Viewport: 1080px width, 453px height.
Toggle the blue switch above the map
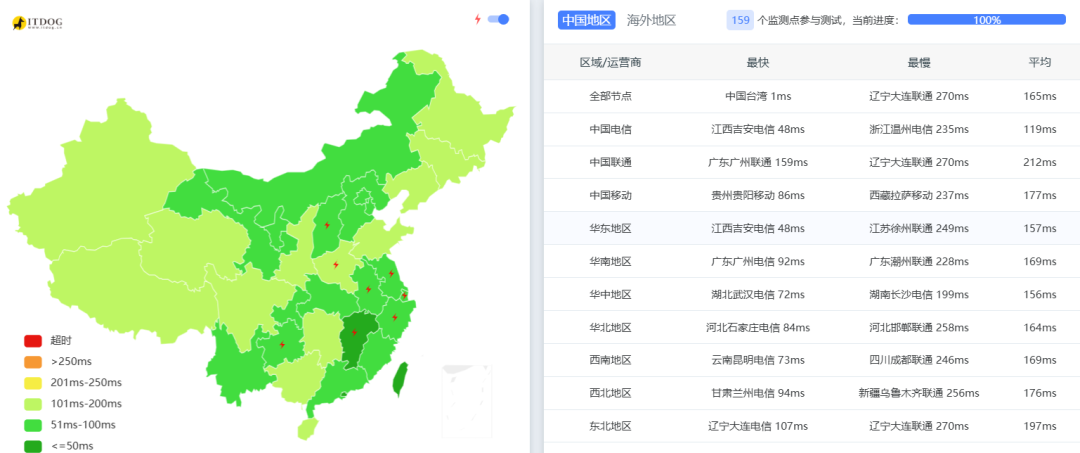click(498, 19)
